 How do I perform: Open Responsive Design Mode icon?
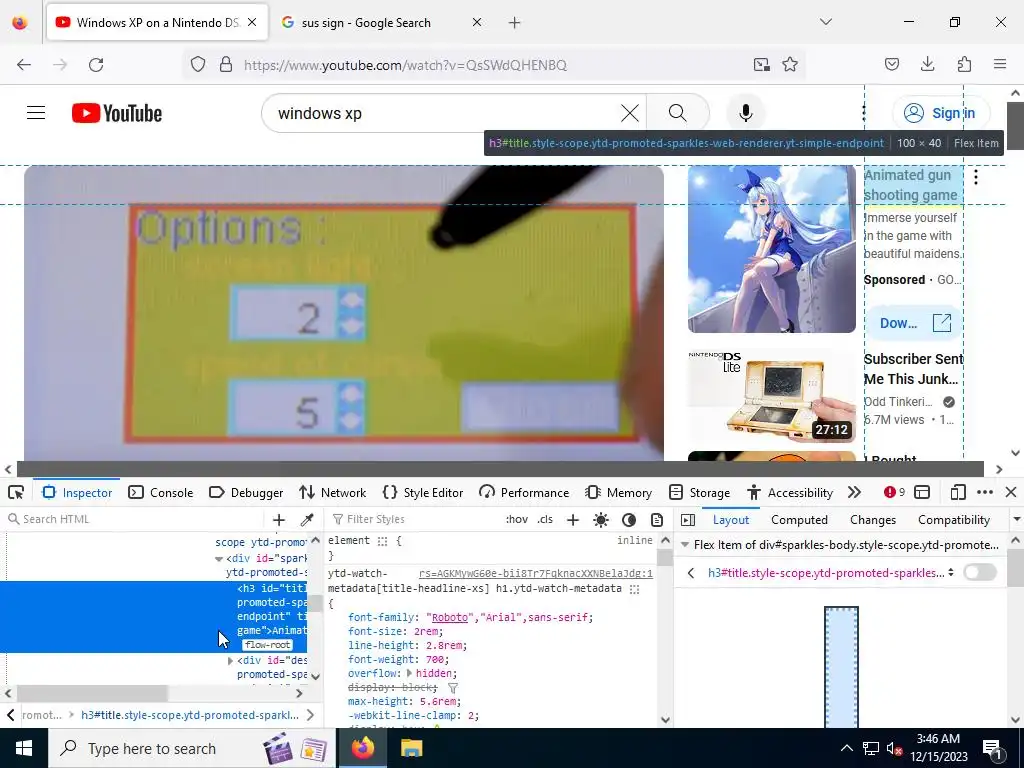958,492
